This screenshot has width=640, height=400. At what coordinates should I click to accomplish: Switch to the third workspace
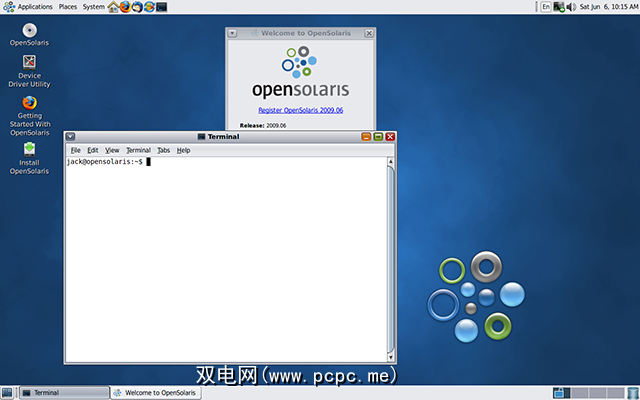click(x=598, y=393)
